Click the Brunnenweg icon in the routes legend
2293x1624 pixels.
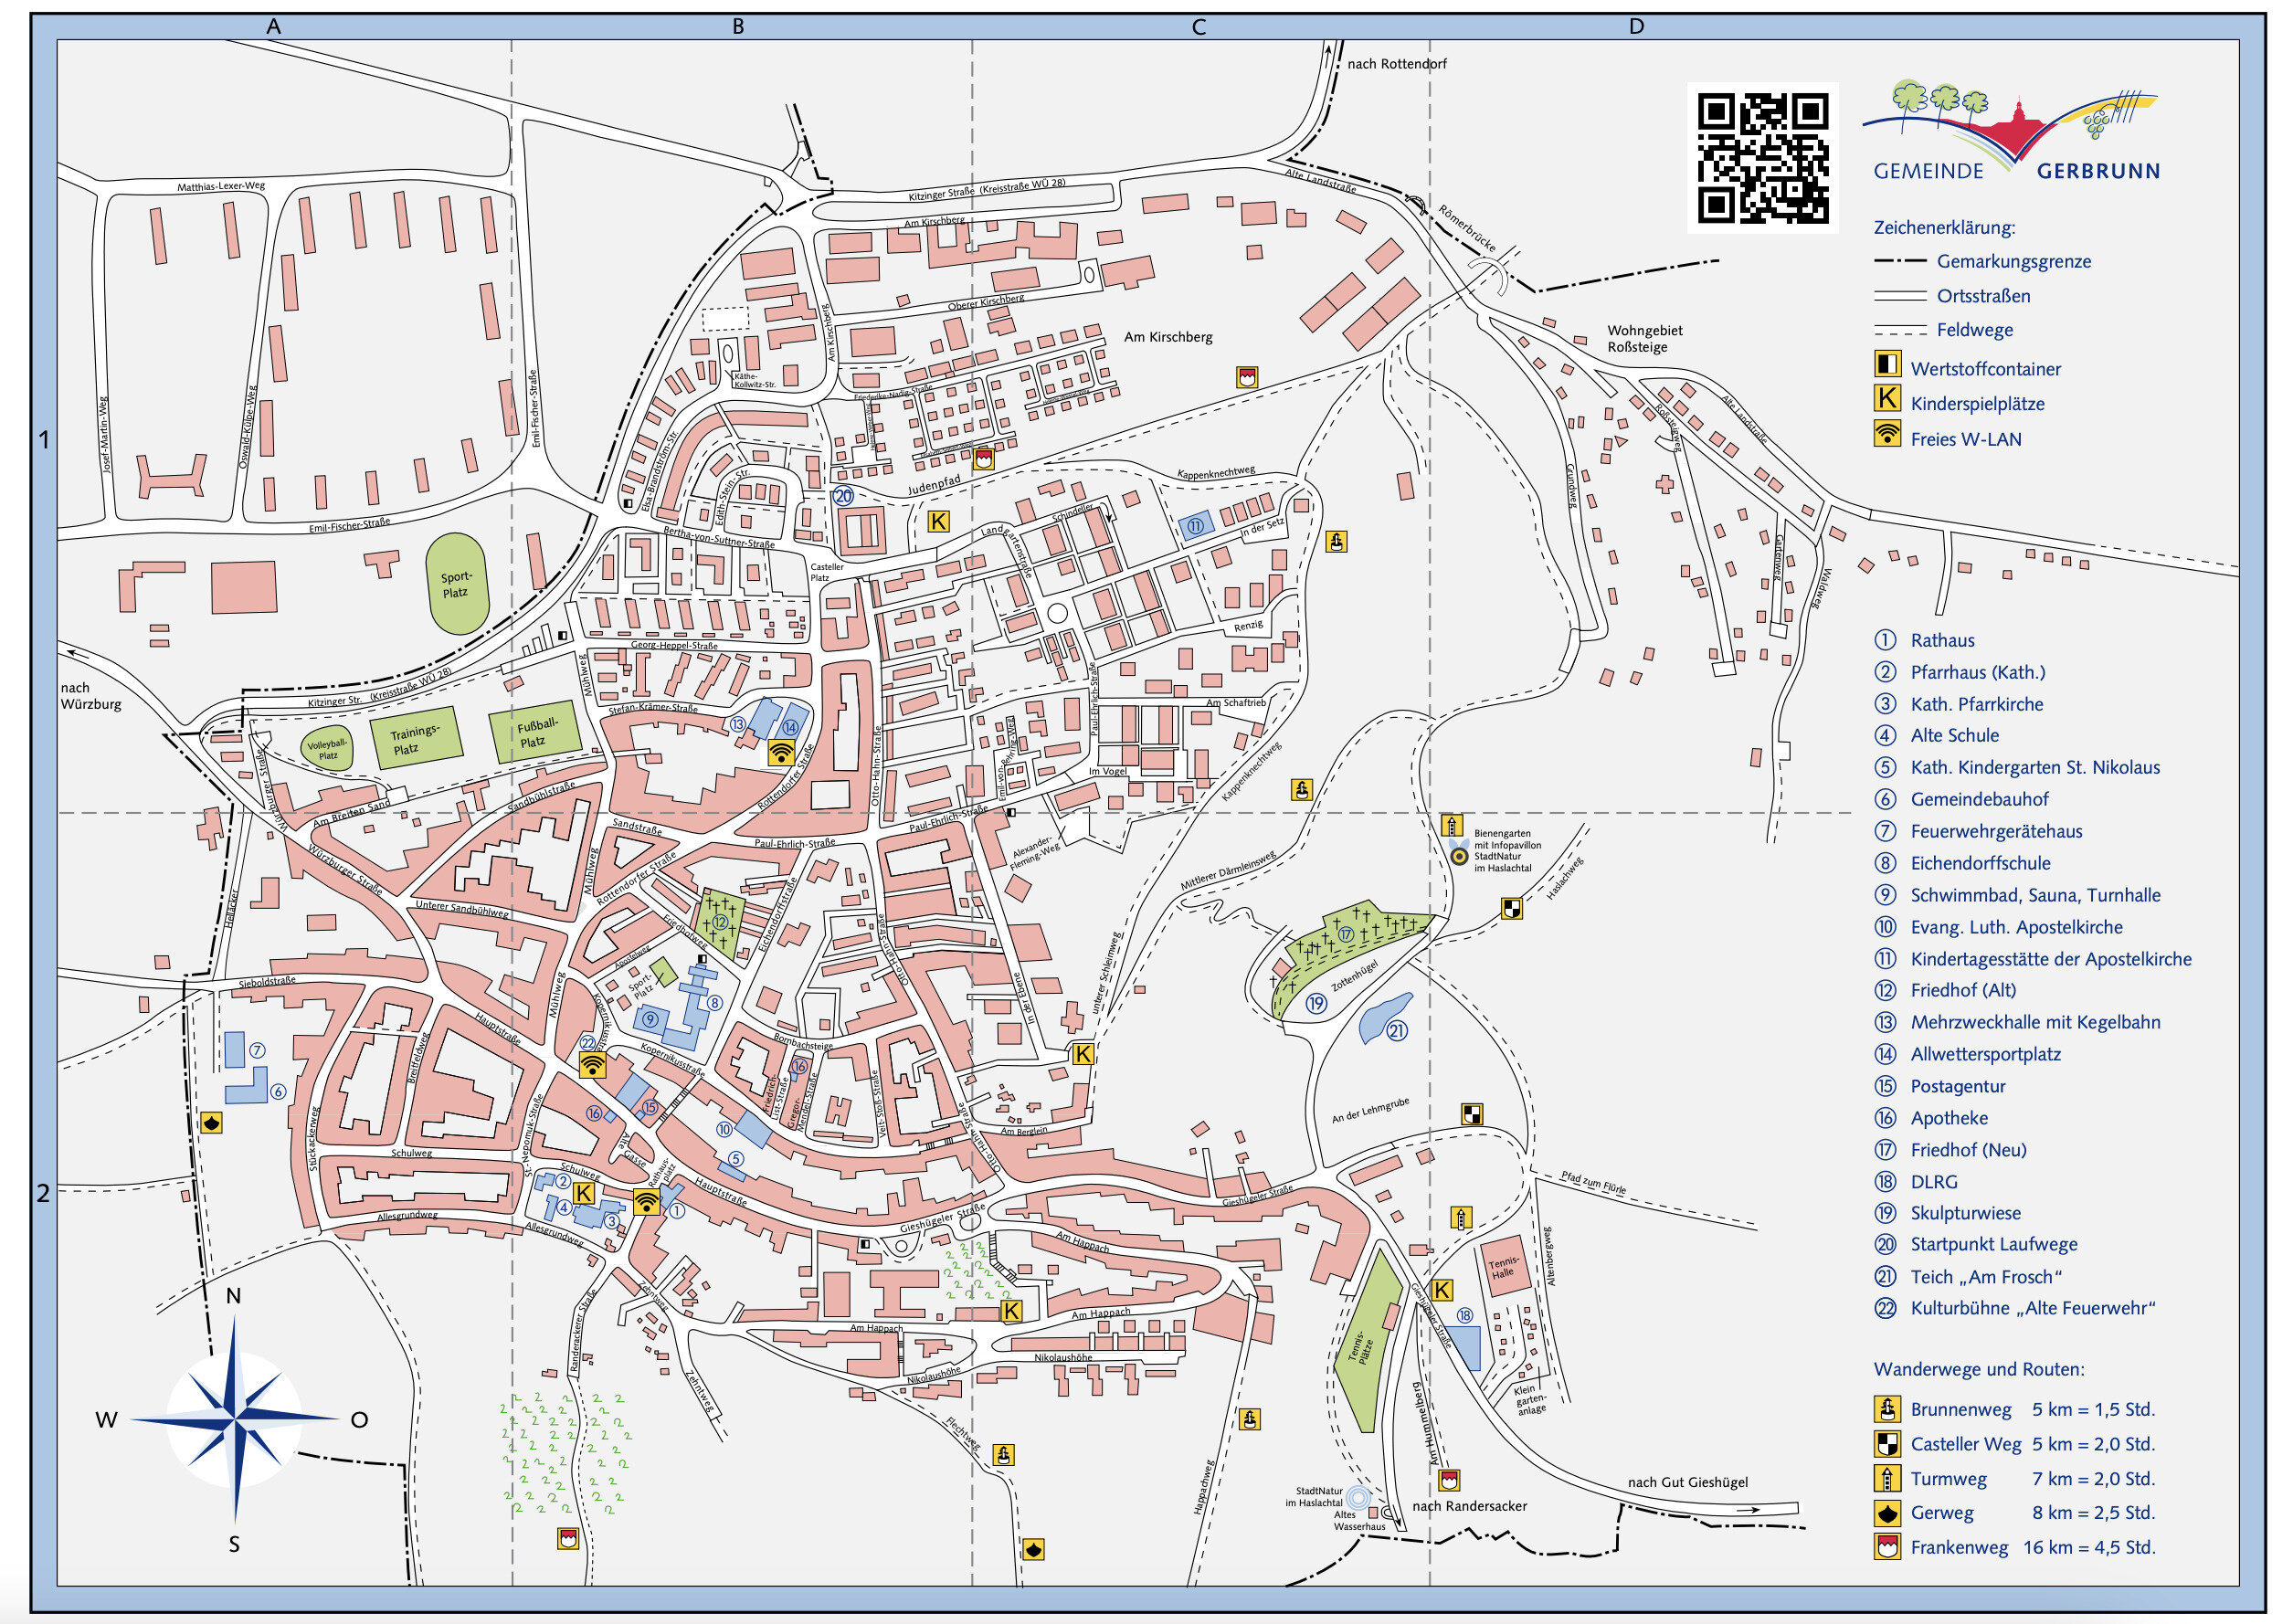[1886, 1409]
